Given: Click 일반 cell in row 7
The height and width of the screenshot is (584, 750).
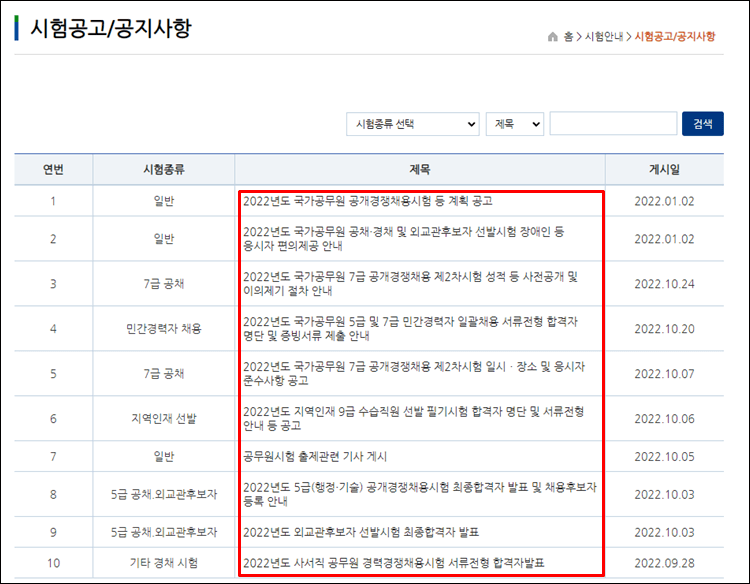Looking at the screenshot, I should pos(164,457).
